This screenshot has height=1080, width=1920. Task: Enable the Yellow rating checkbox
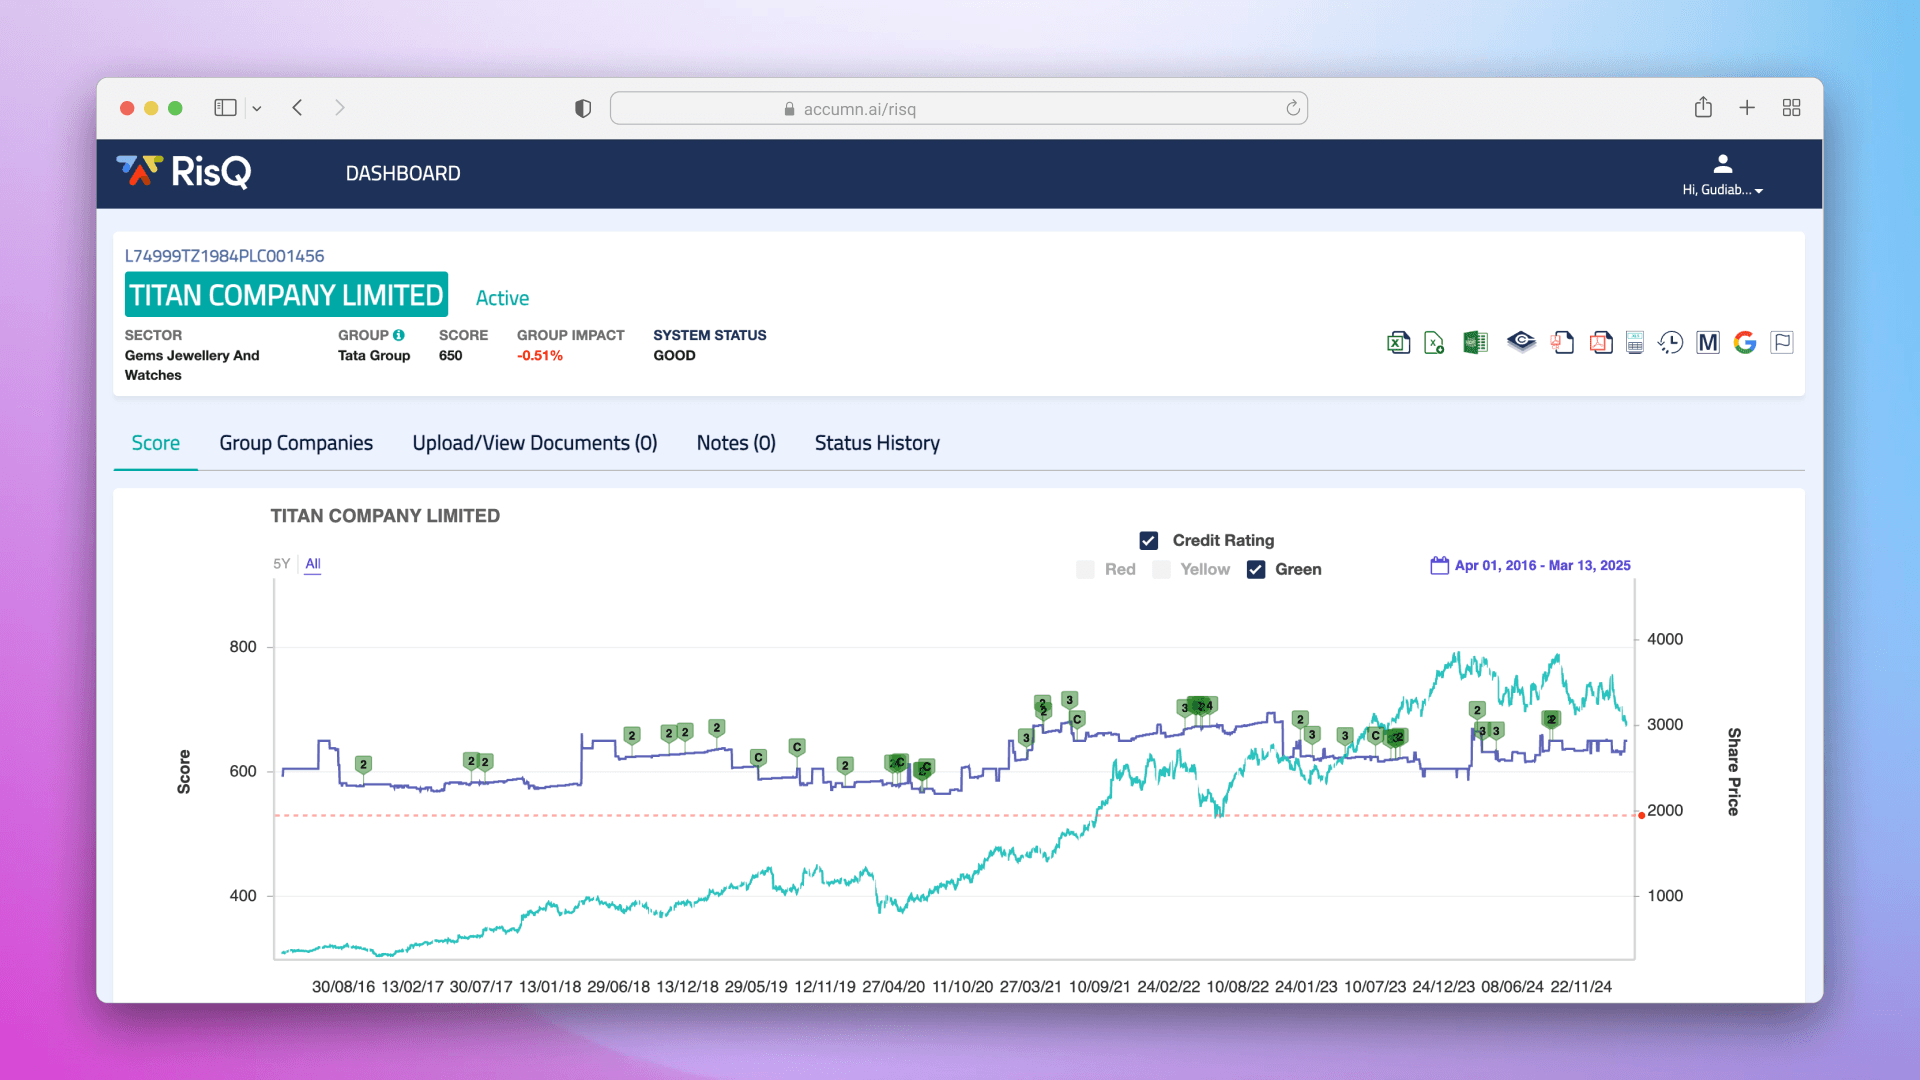(1161, 569)
